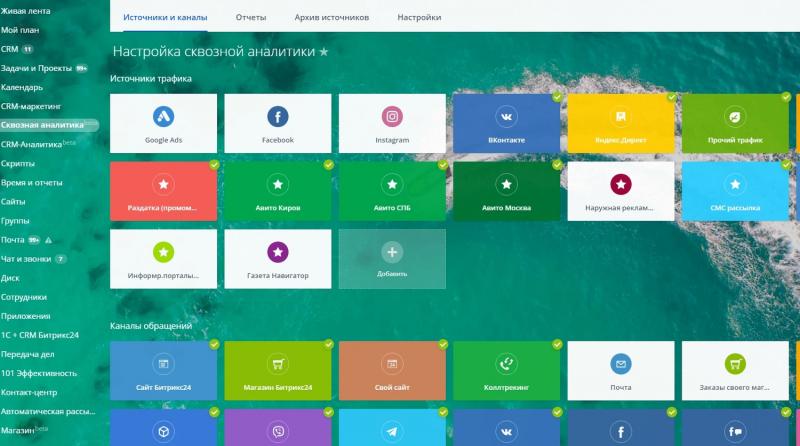The height and width of the screenshot is (446, 800).
Task: Open the Коллтрекинг channel tile
Action: coord(506,370)
